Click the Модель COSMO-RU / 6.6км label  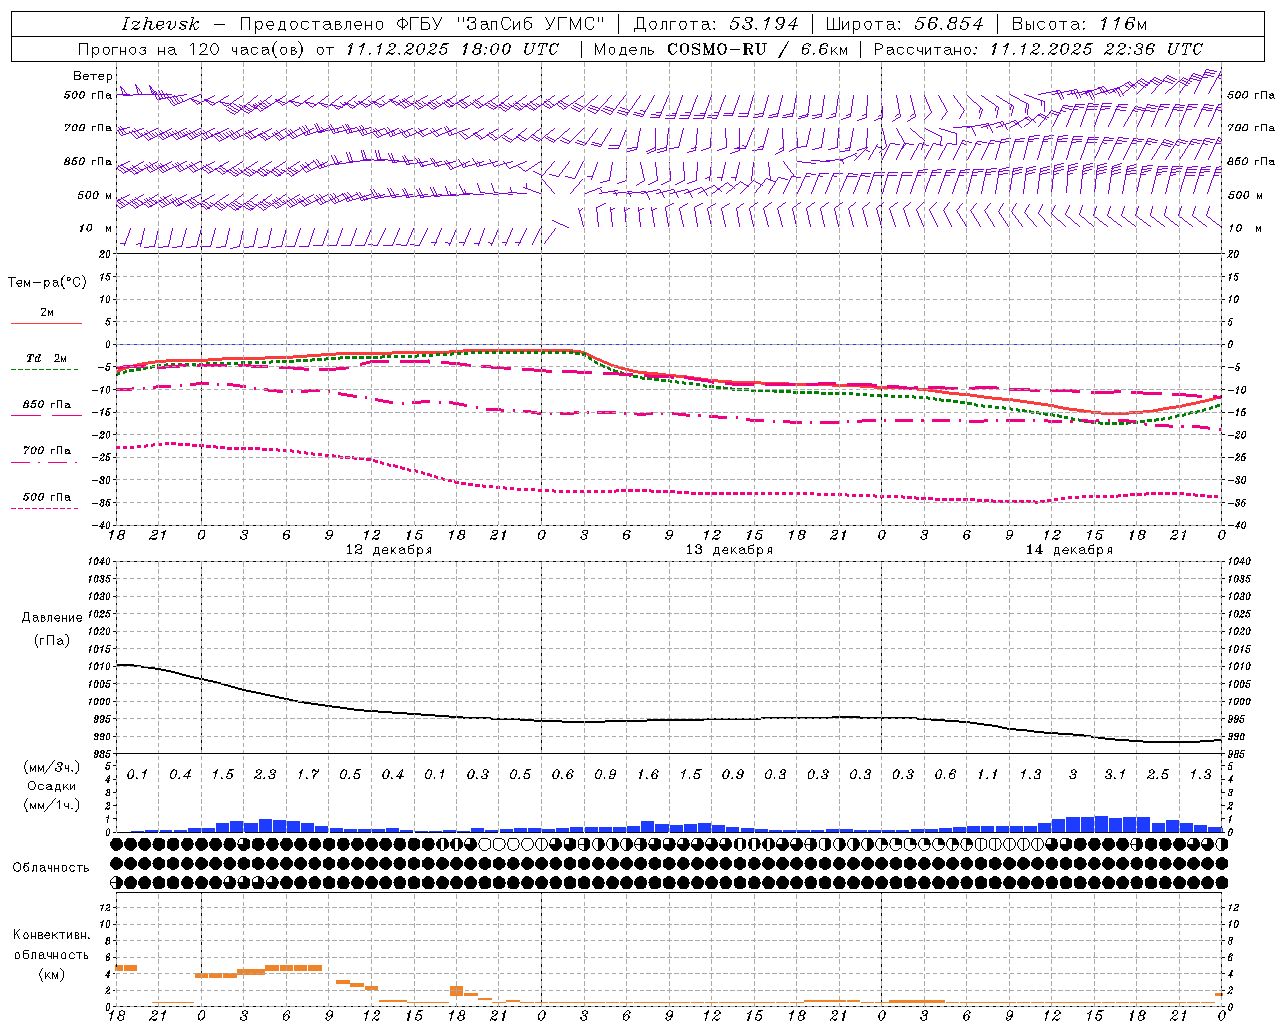coord(720,49)
